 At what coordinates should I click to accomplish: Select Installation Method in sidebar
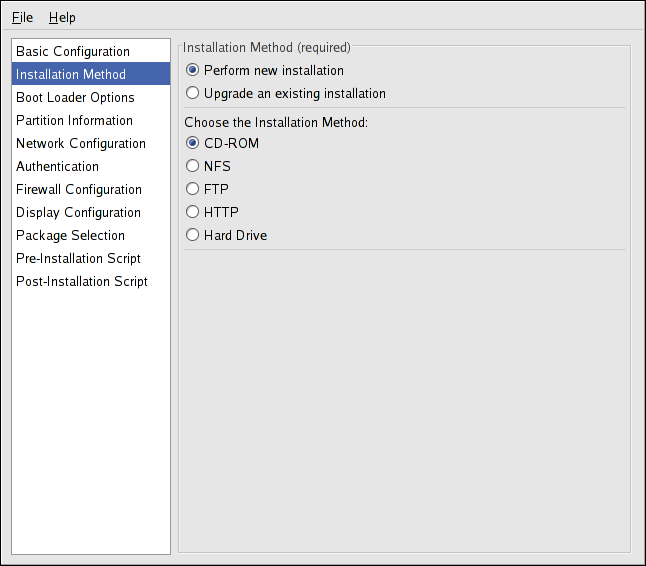pyautogui.click(x=71, y=74)
